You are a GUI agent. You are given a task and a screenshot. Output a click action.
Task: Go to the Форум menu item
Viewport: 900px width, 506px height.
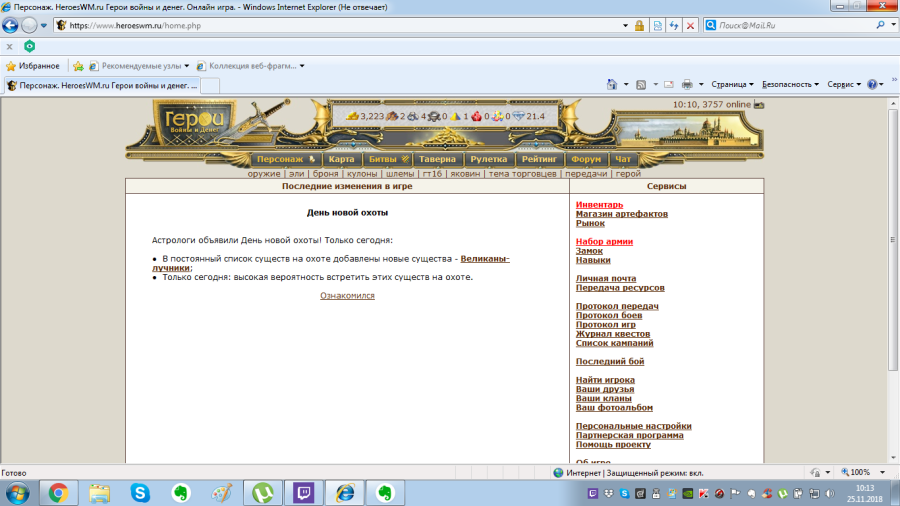586,159
